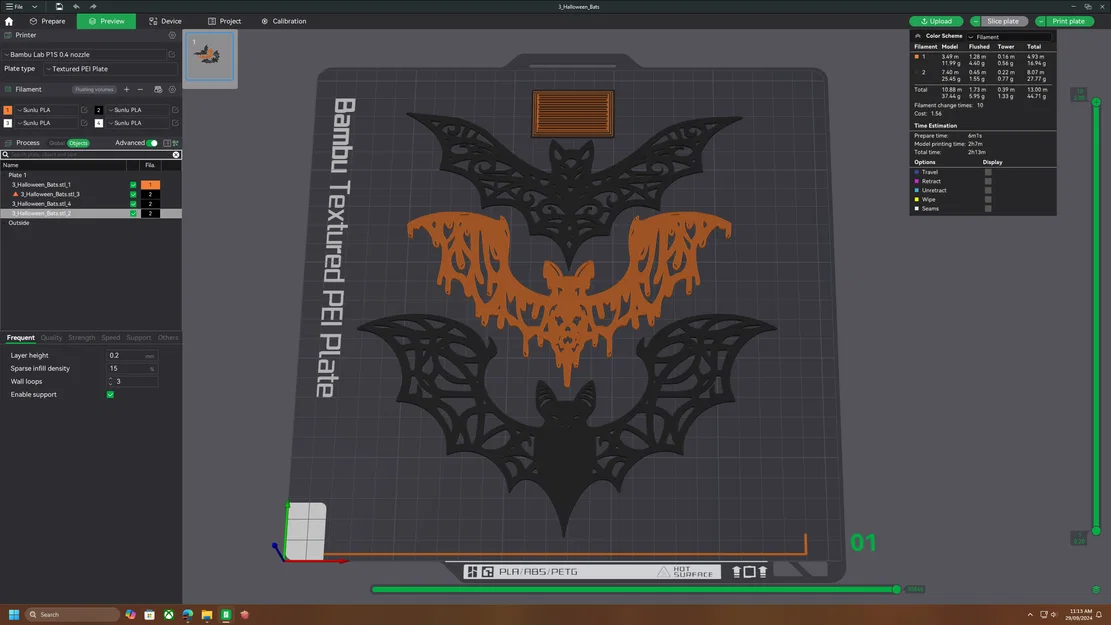This screenshot has height=625, width=1111.
Task: Open filament 2 Sunlu PLA dropdown
Action: pyautogui.click(x=137, y=110)
